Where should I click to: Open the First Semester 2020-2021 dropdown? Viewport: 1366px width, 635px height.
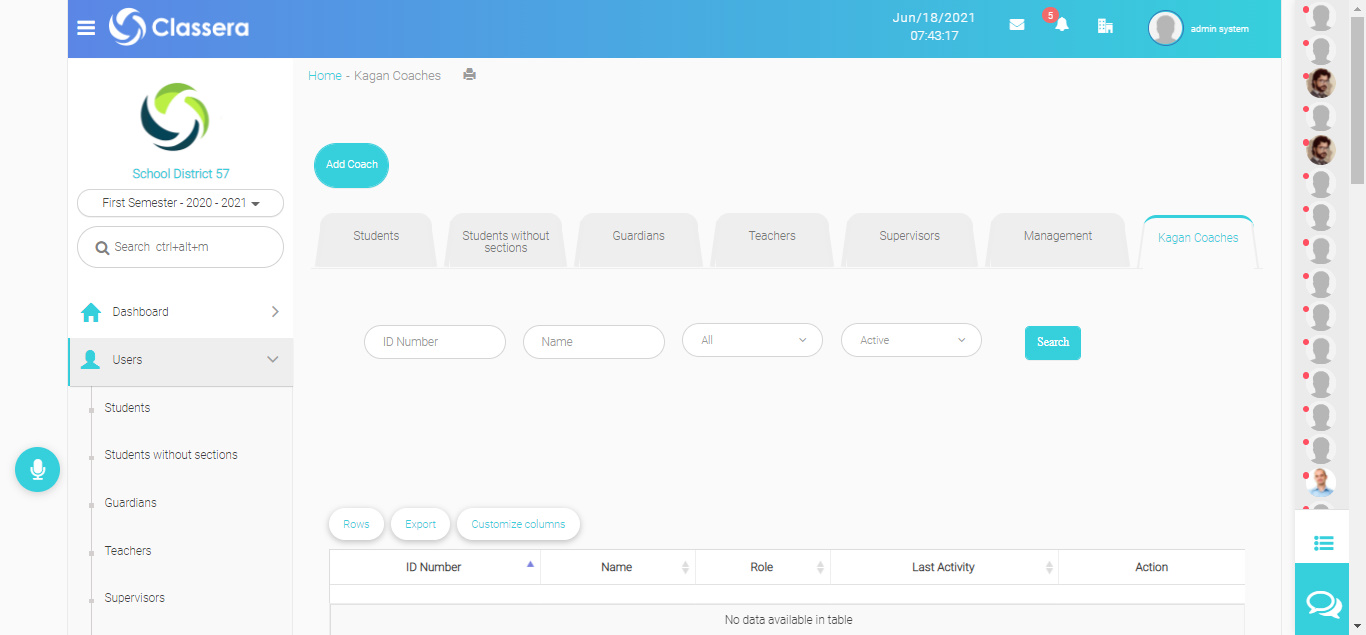pos(180,203)
